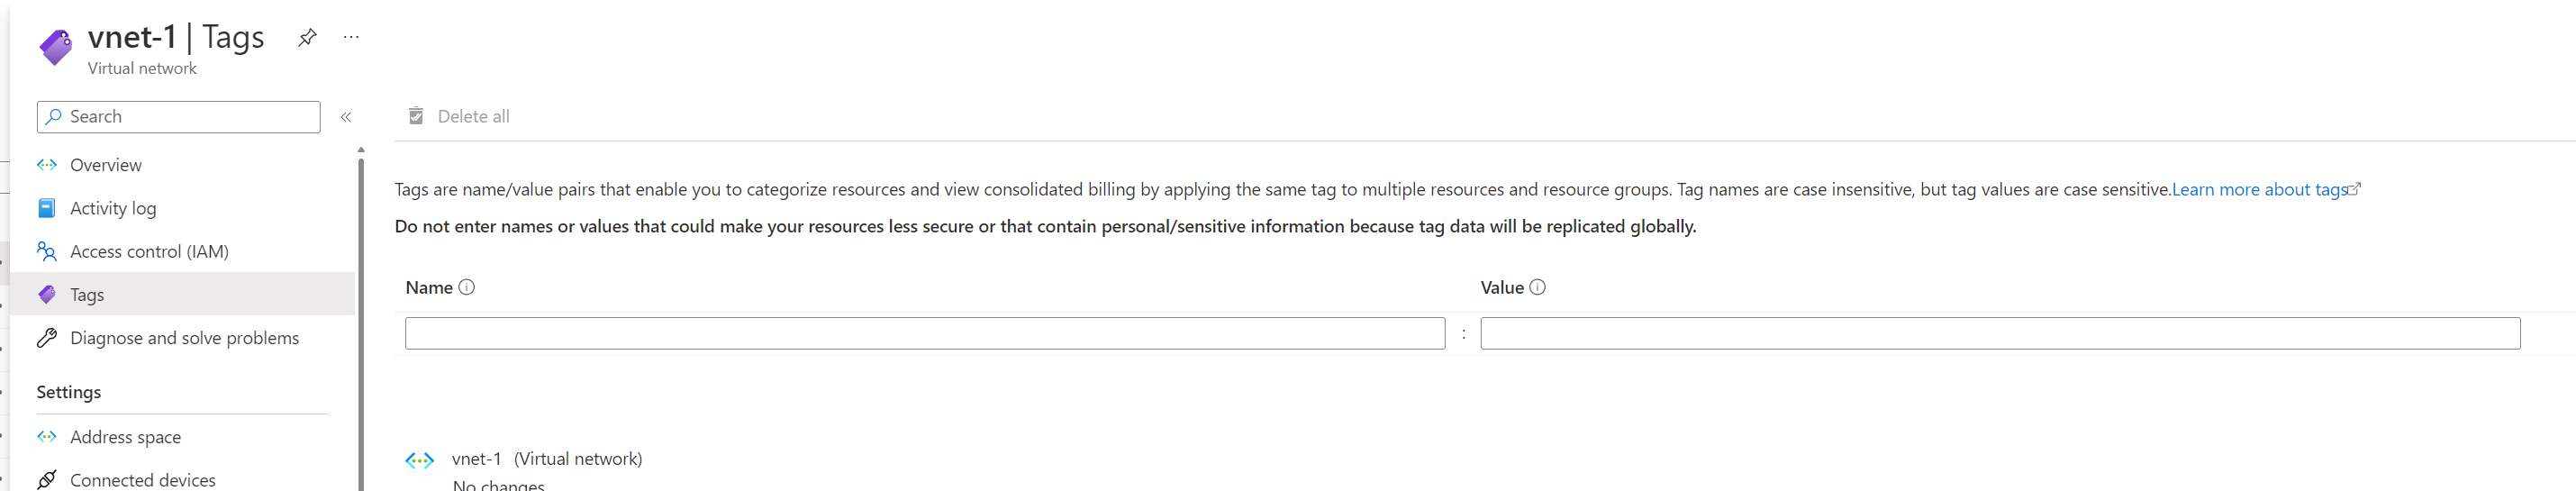This screenshot has width=2576, height=491.
Task: Click the sidebar scrollbar up arrow
Action: click(361, 150)
